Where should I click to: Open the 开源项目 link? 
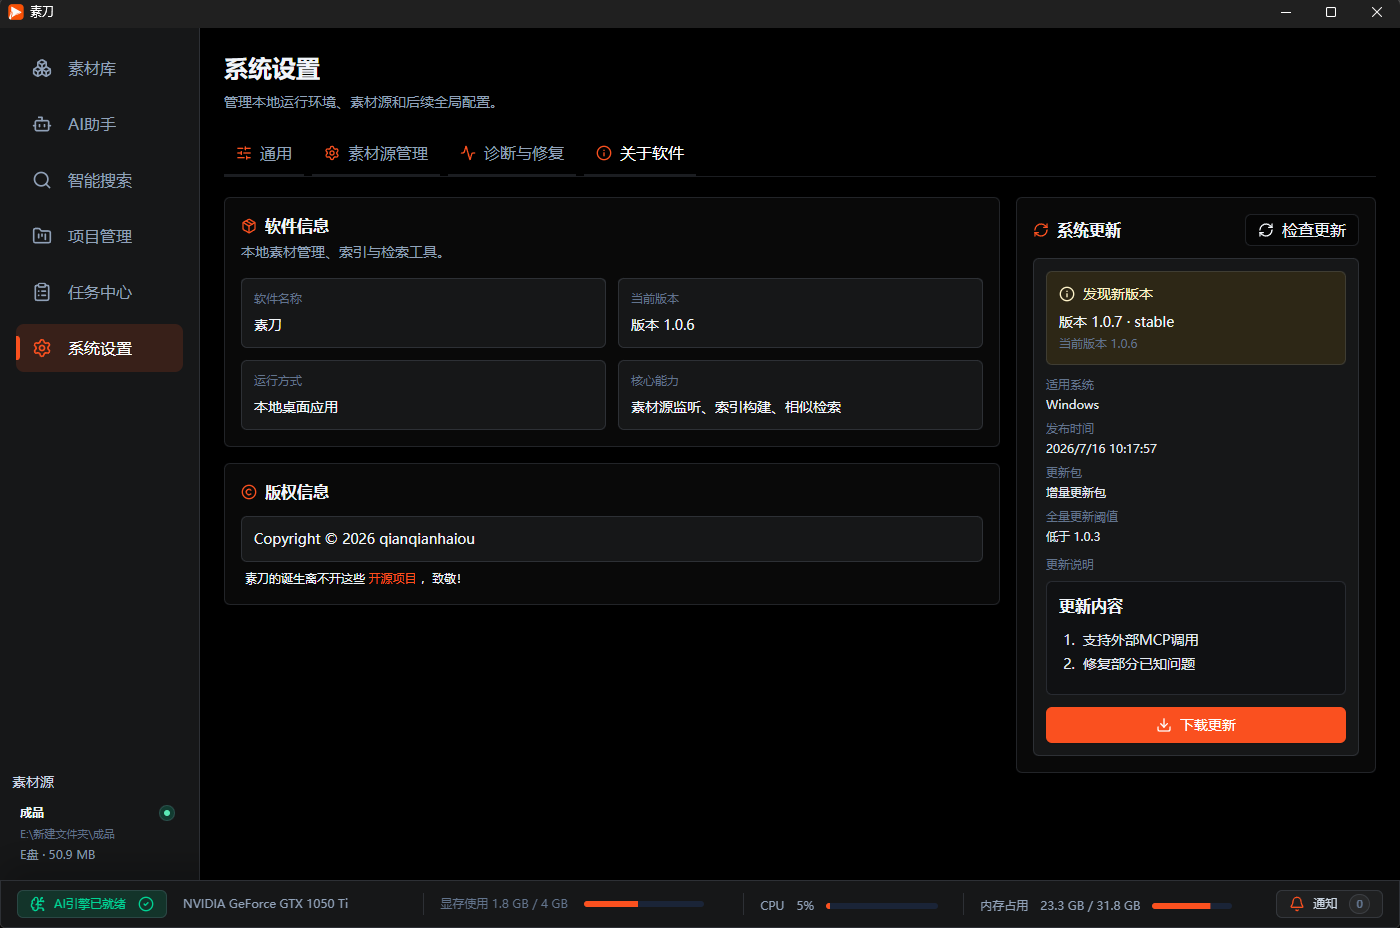pos(392,578)
